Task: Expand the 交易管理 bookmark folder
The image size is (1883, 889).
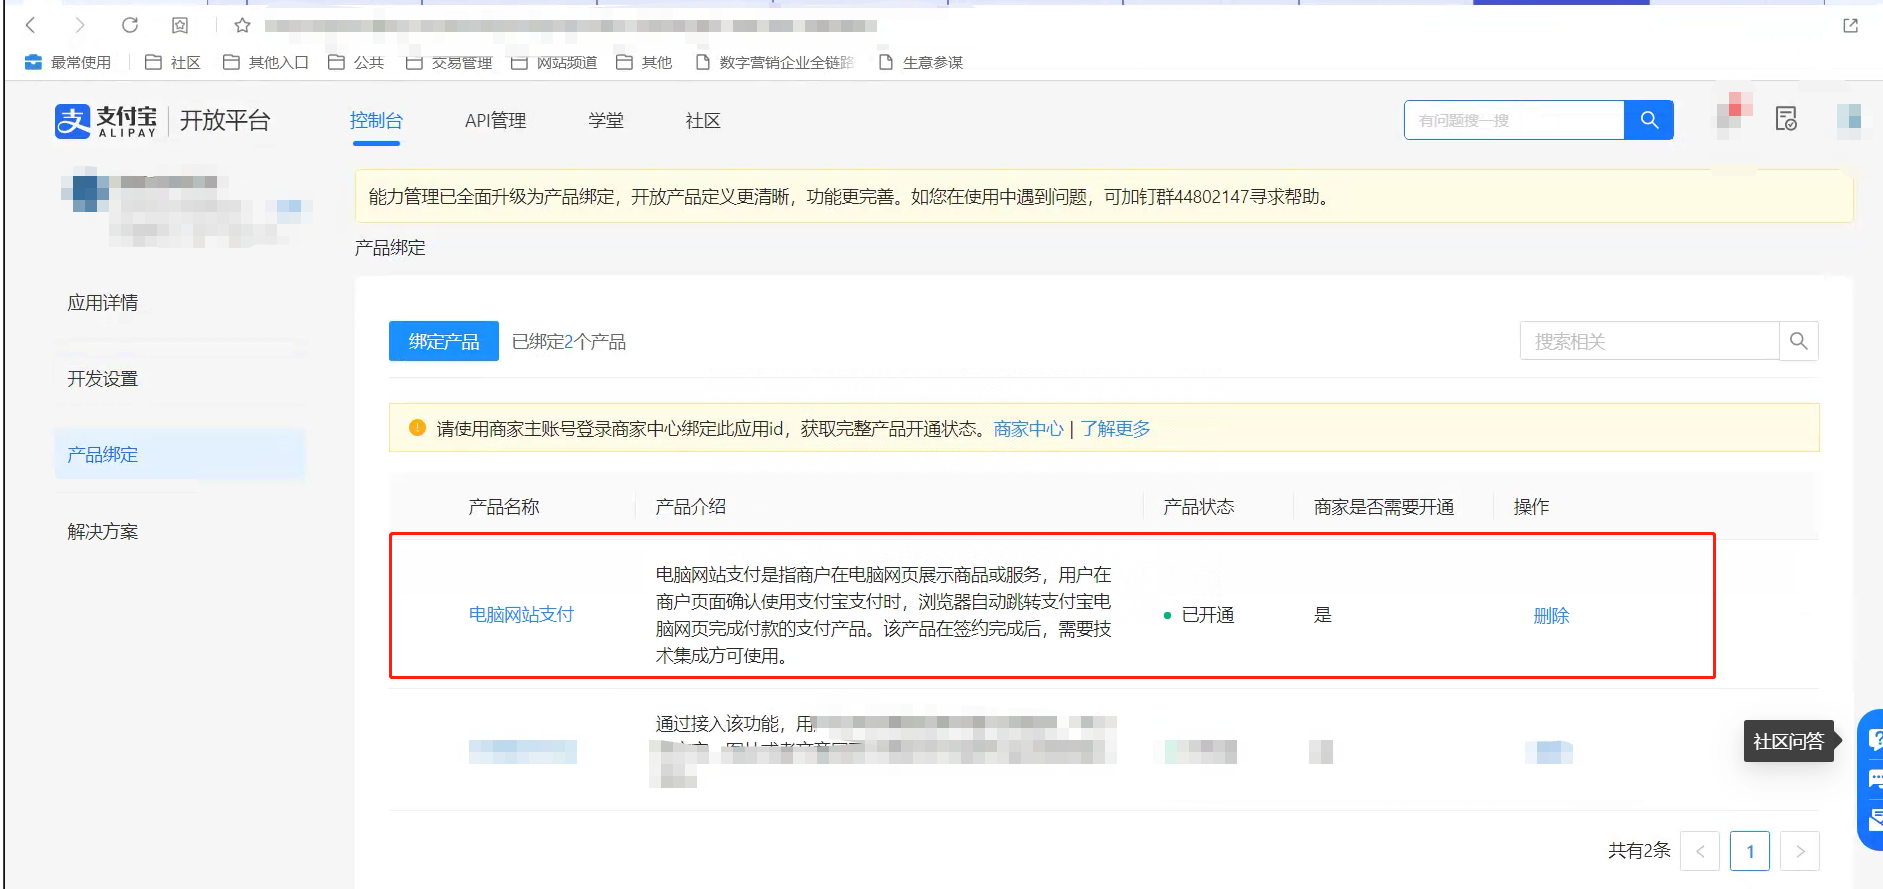Action: point(449,62)
